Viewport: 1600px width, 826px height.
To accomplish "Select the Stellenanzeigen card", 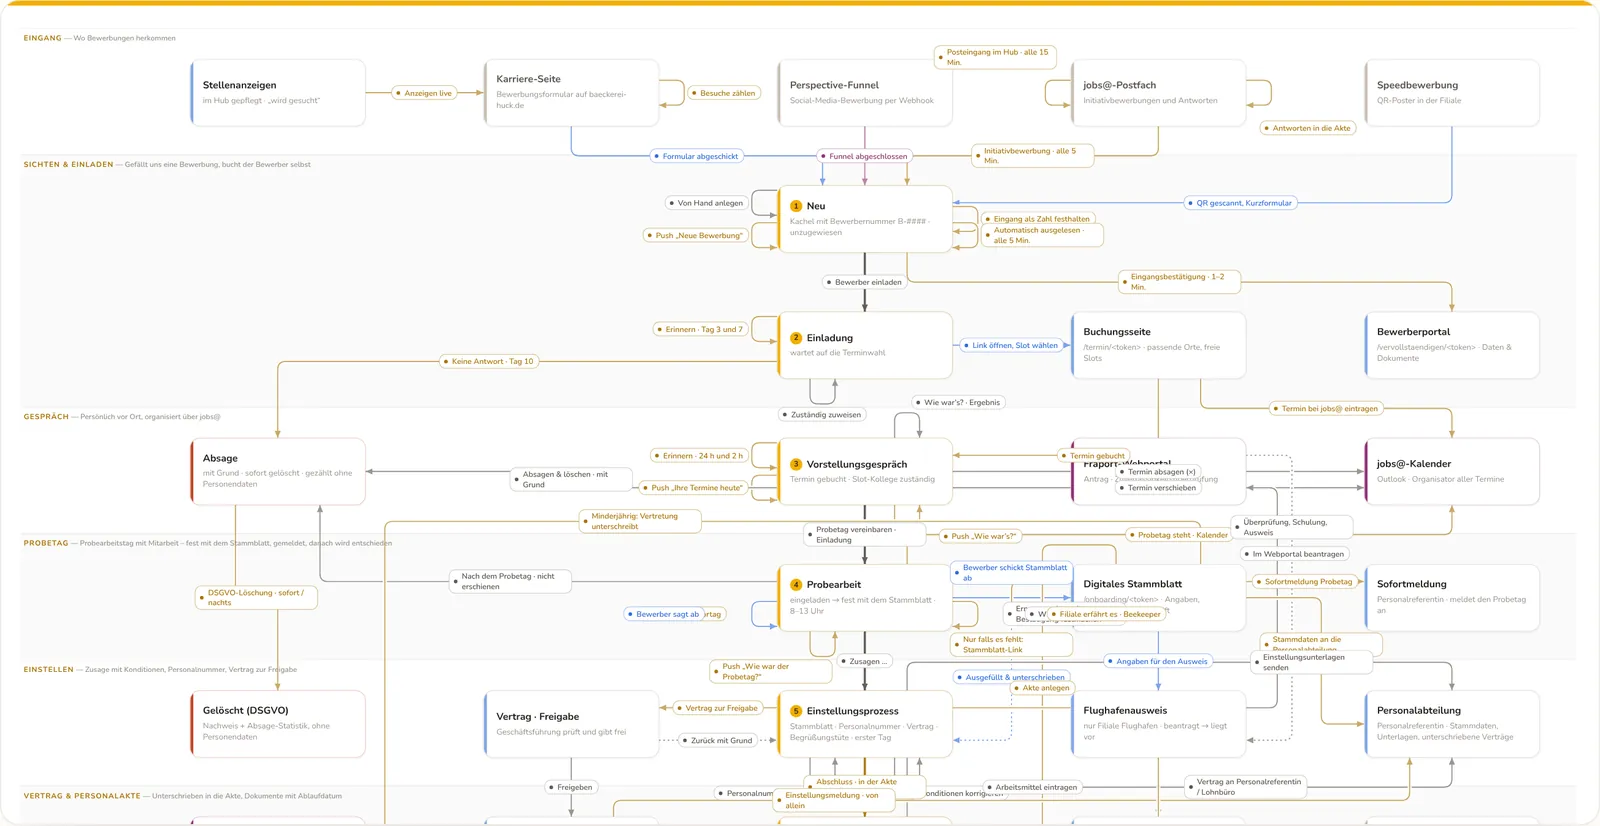I will coord(278,92).
